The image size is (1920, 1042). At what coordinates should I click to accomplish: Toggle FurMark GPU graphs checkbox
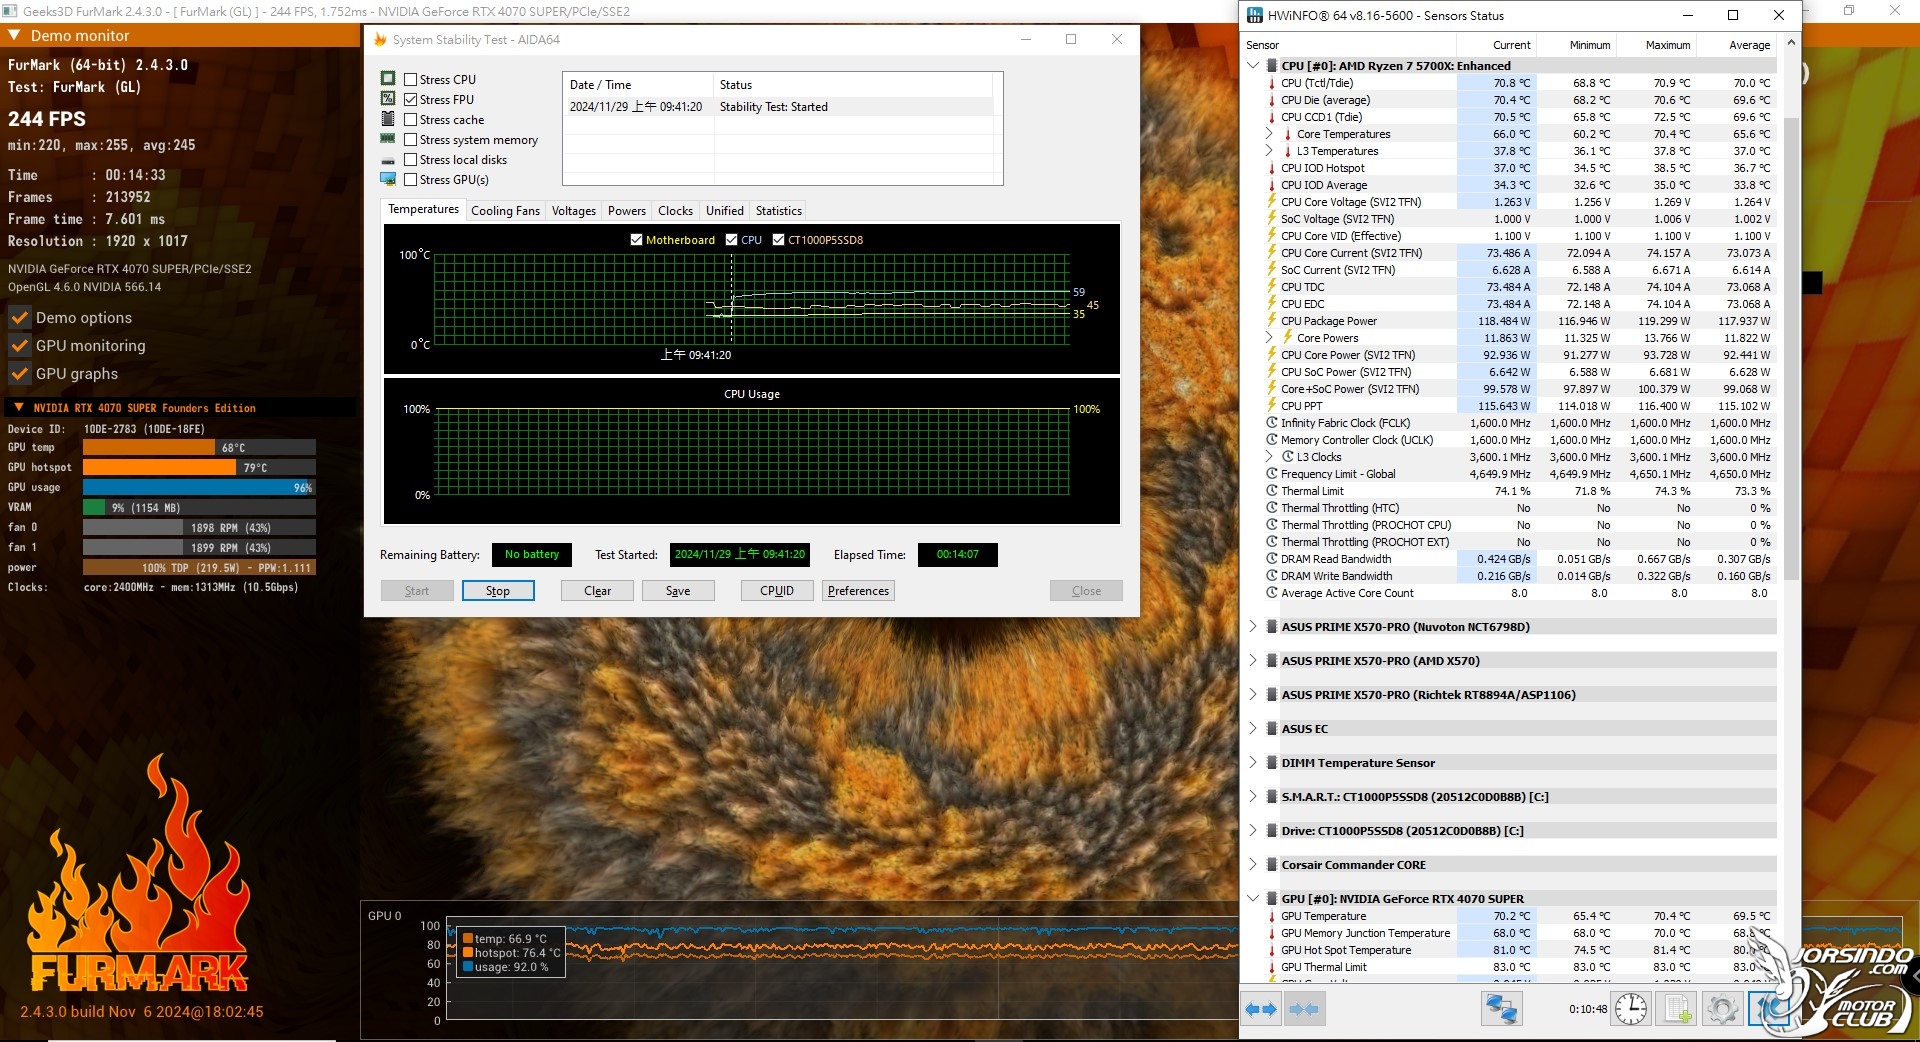point(19,374)
